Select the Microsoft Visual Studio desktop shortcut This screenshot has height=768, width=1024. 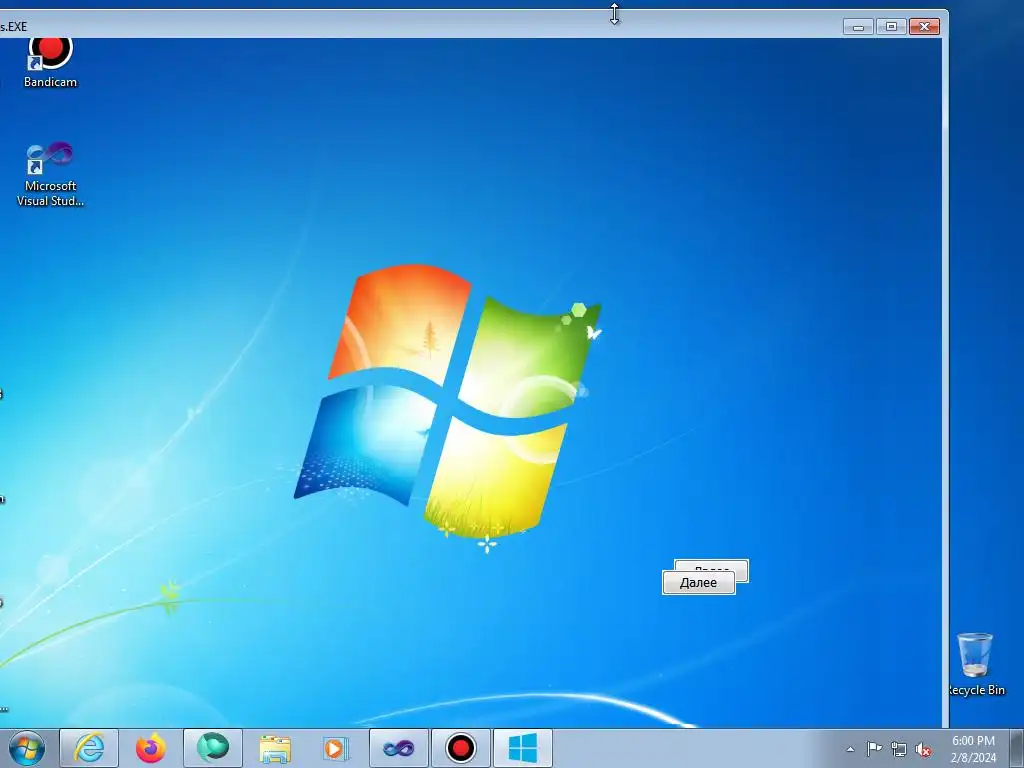tap(50, 174)
